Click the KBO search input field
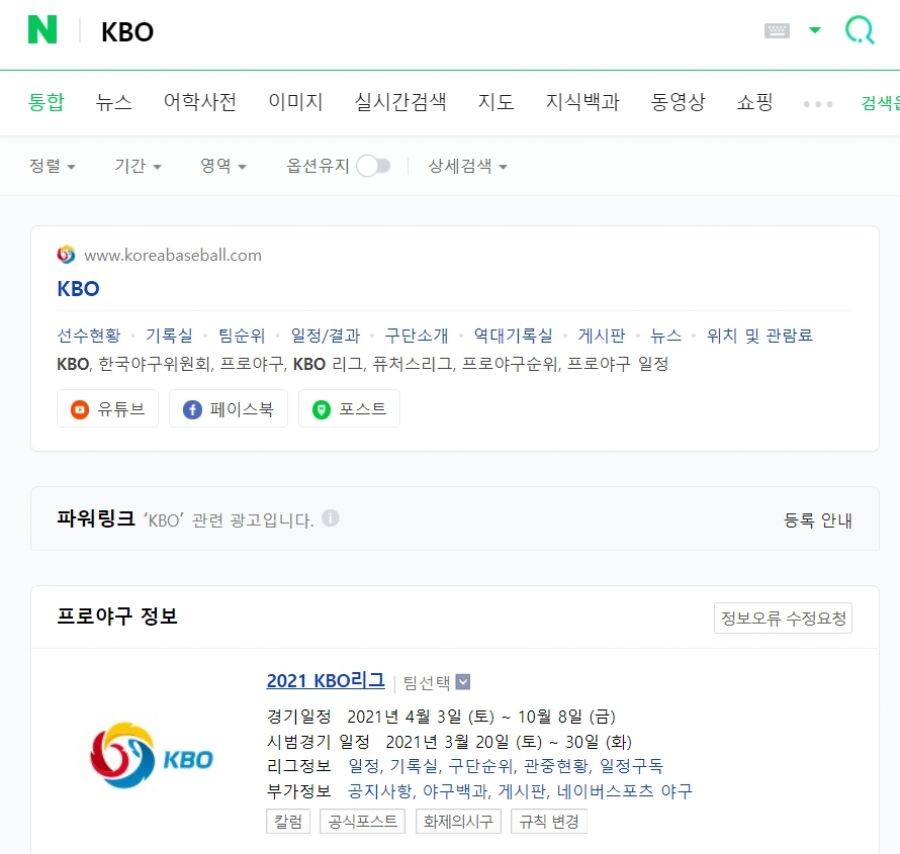Screen dimensions: 900x854 [x=400, y=32]
